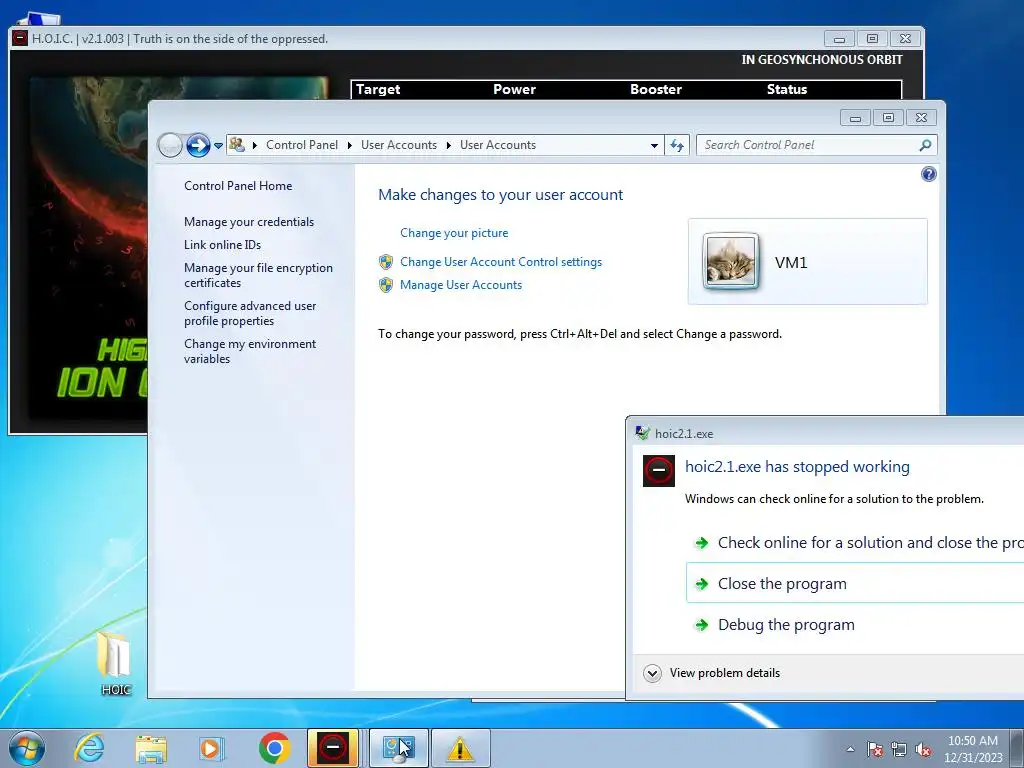The width and height of the screenshot is (1024, 768).
Task: Open Action Center flag tray icon
Action: click(x=875, y=749)
